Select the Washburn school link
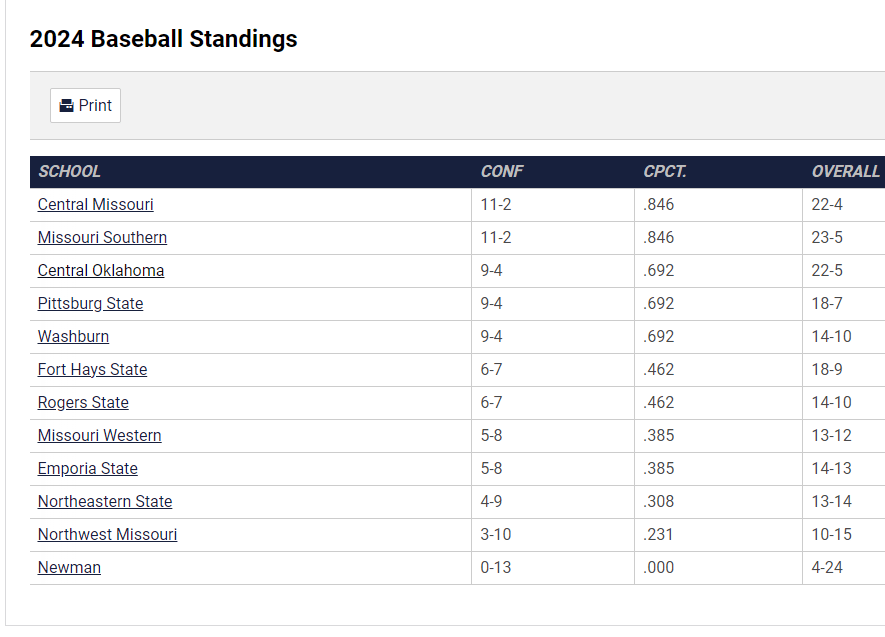The image size is (885, 637). click(73, 337)
